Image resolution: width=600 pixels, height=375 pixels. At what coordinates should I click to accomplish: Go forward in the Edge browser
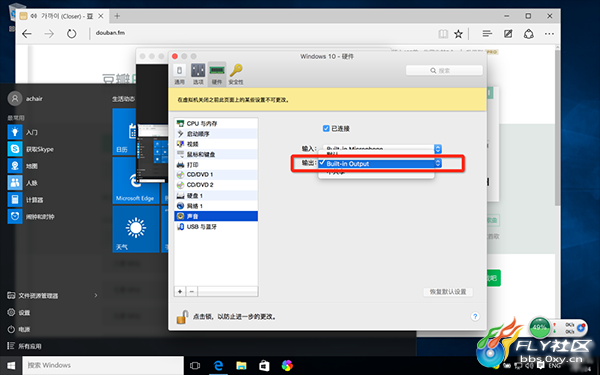click(x=49, y=34)
